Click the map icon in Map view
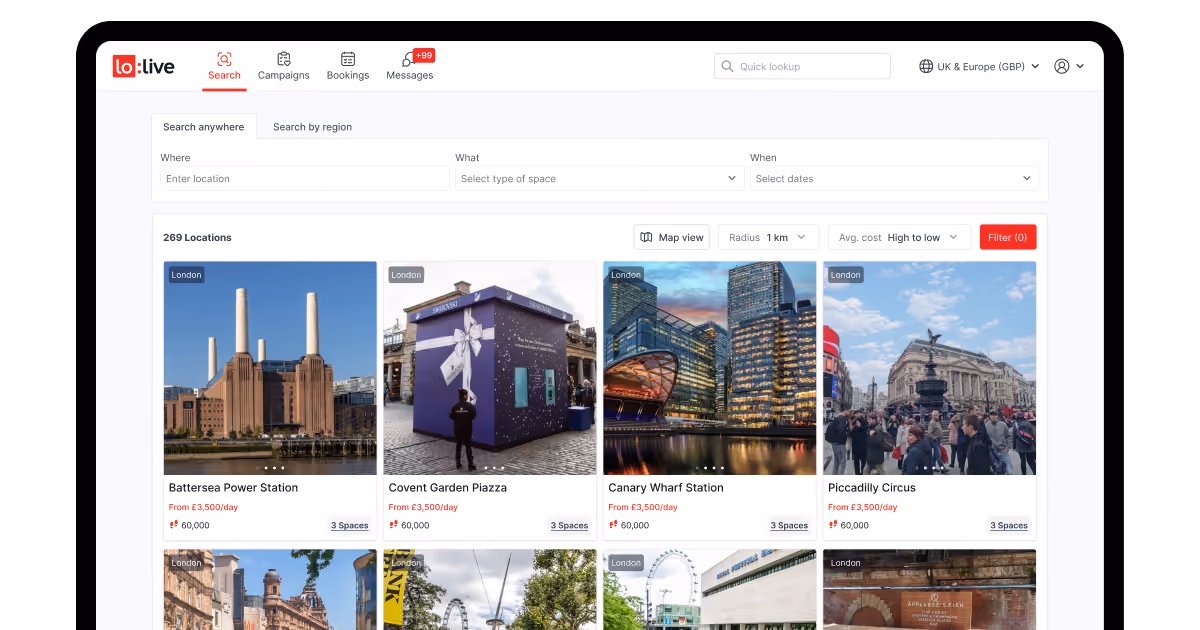The height and width of the screenshot is (630, 1200). (x=647, y=237)
